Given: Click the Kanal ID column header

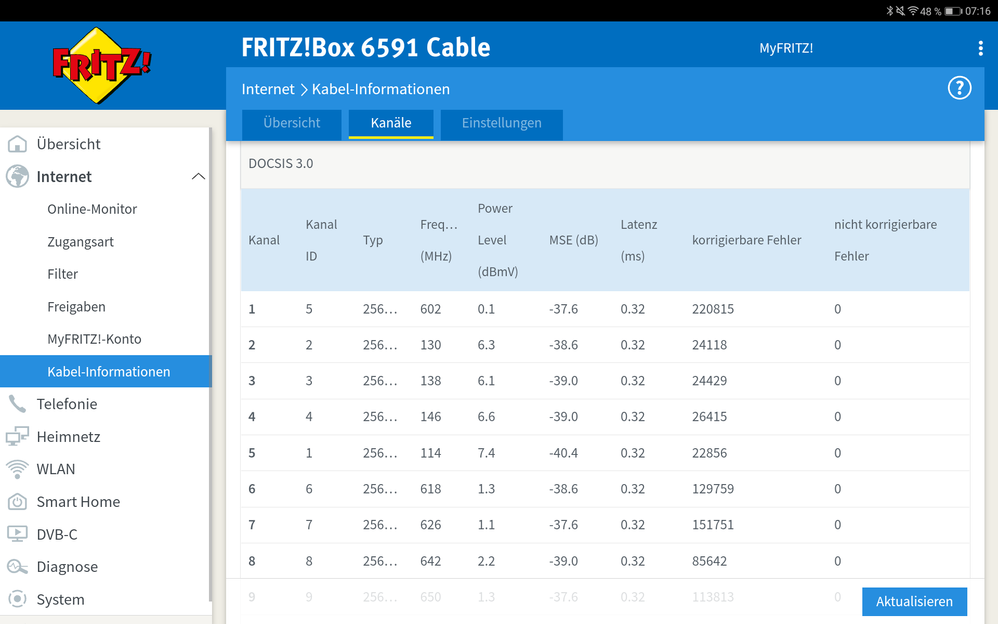Looking at the screenshot, I should tap(321, 240).
